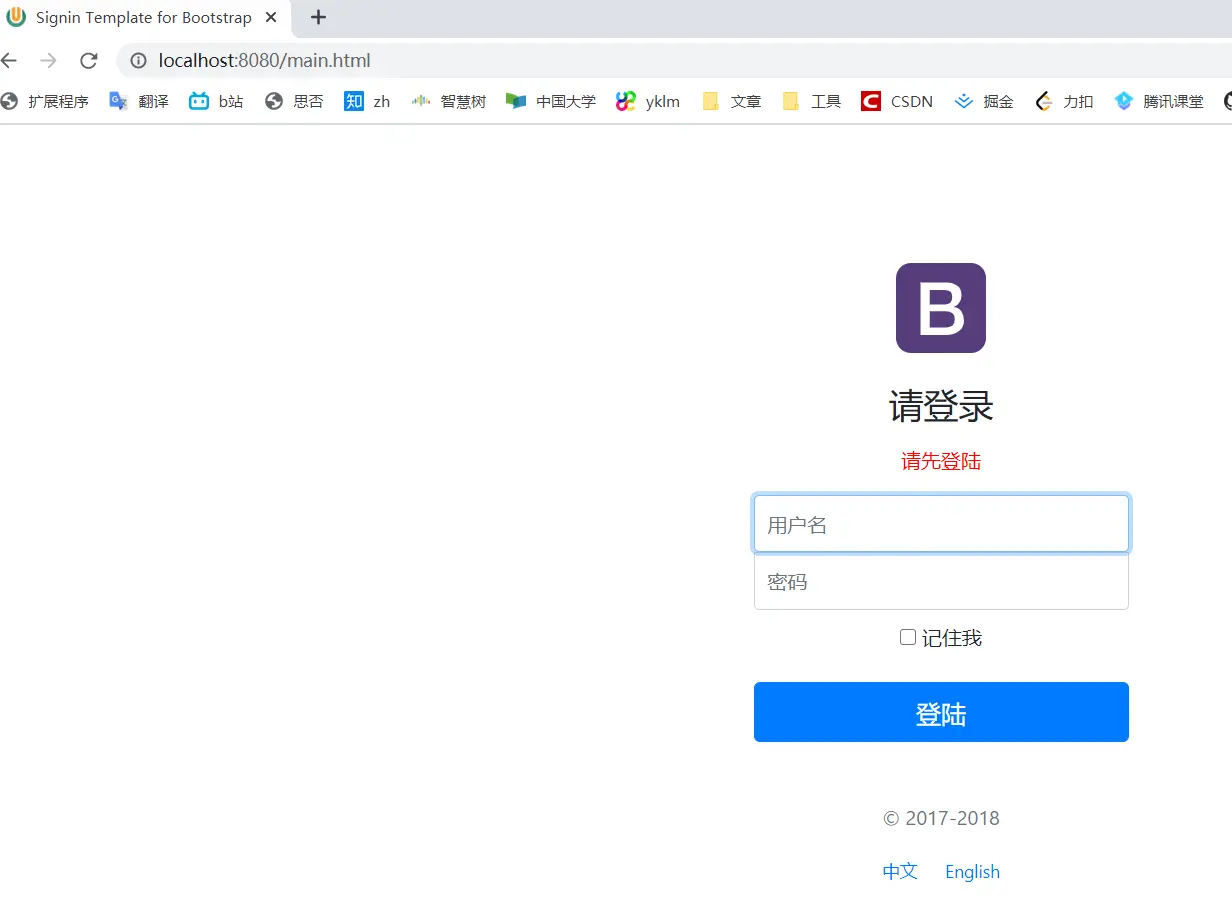Click the site info icon in address bar
The height and width of the screenshot is (915, 1232).
point(138,61)
